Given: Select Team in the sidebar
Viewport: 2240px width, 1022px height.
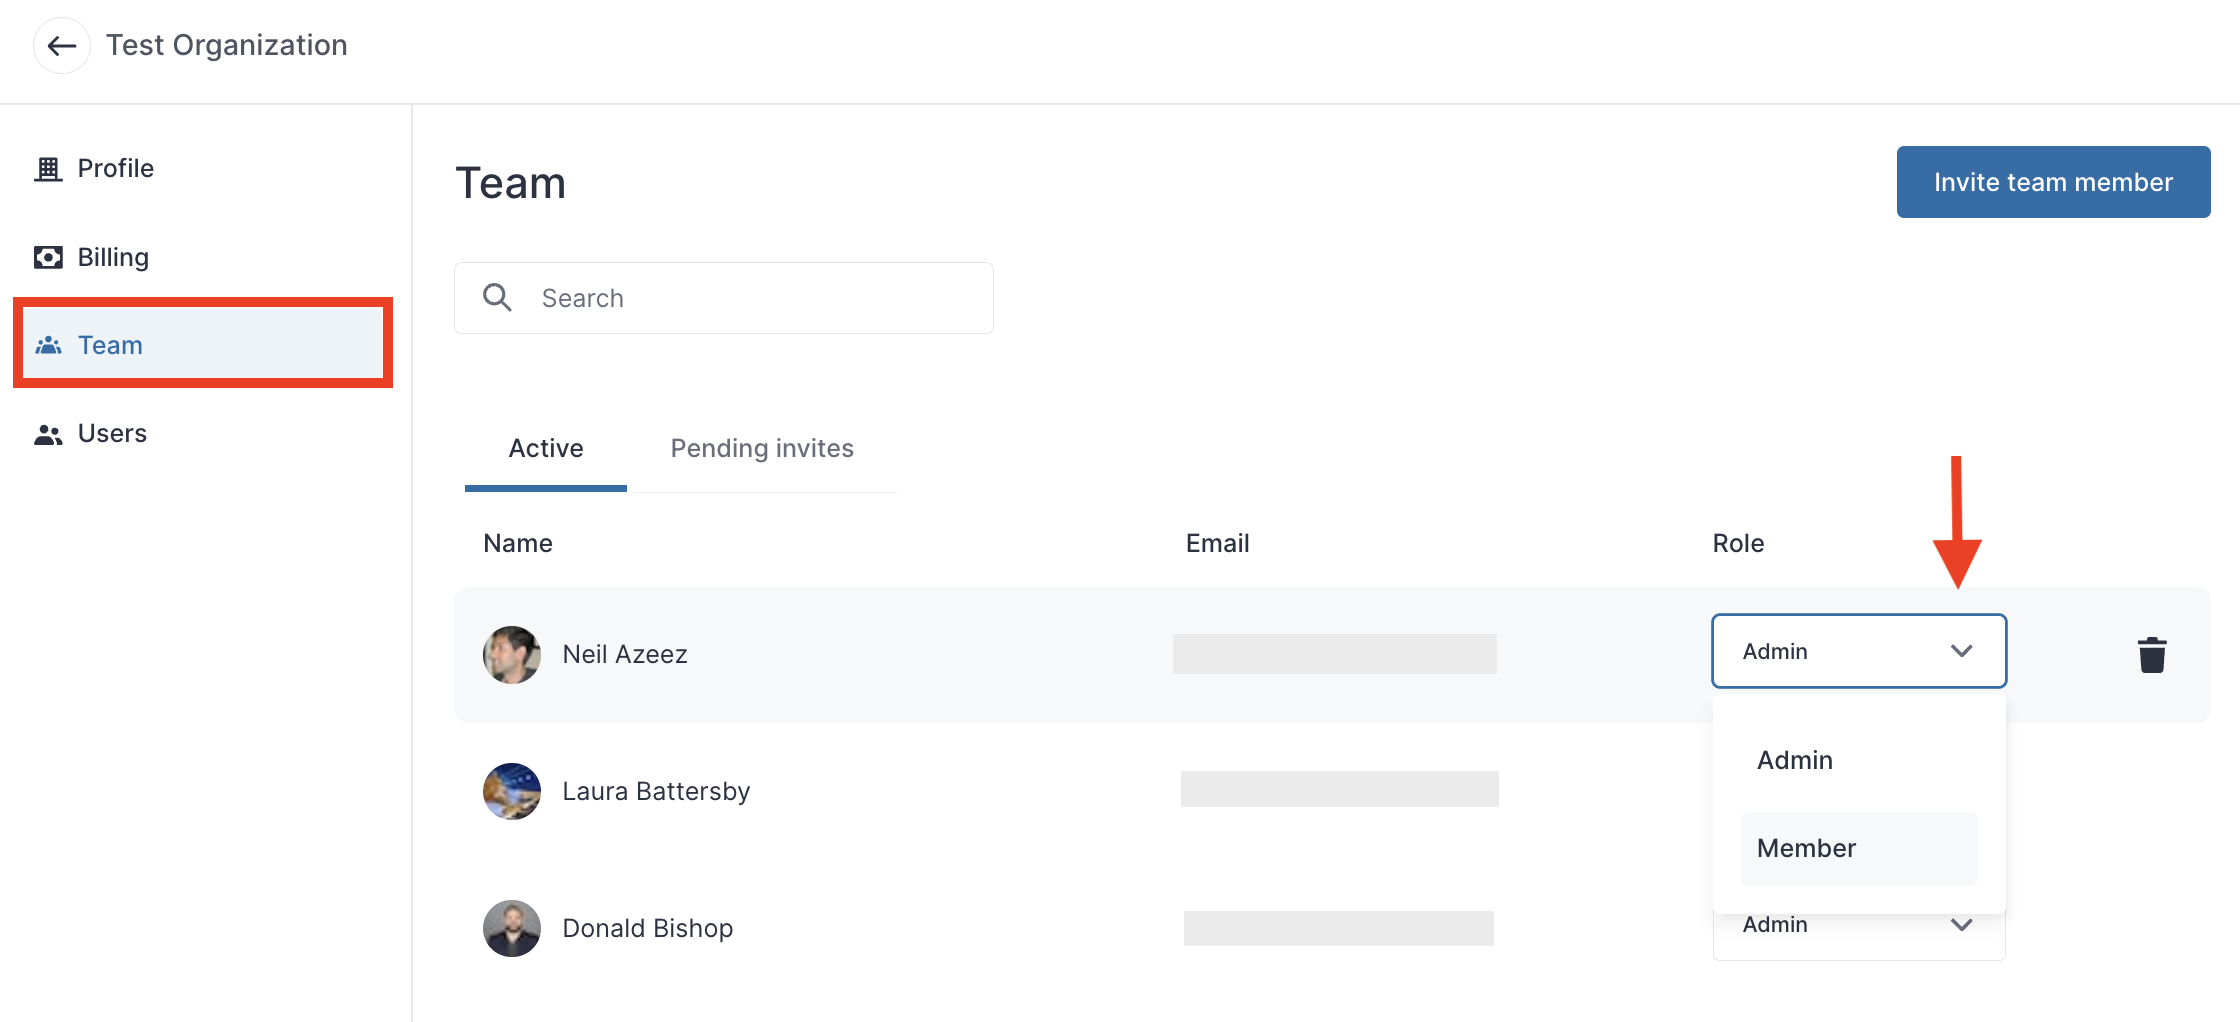Looking at the screenshot, I should (x=203, y=345).
